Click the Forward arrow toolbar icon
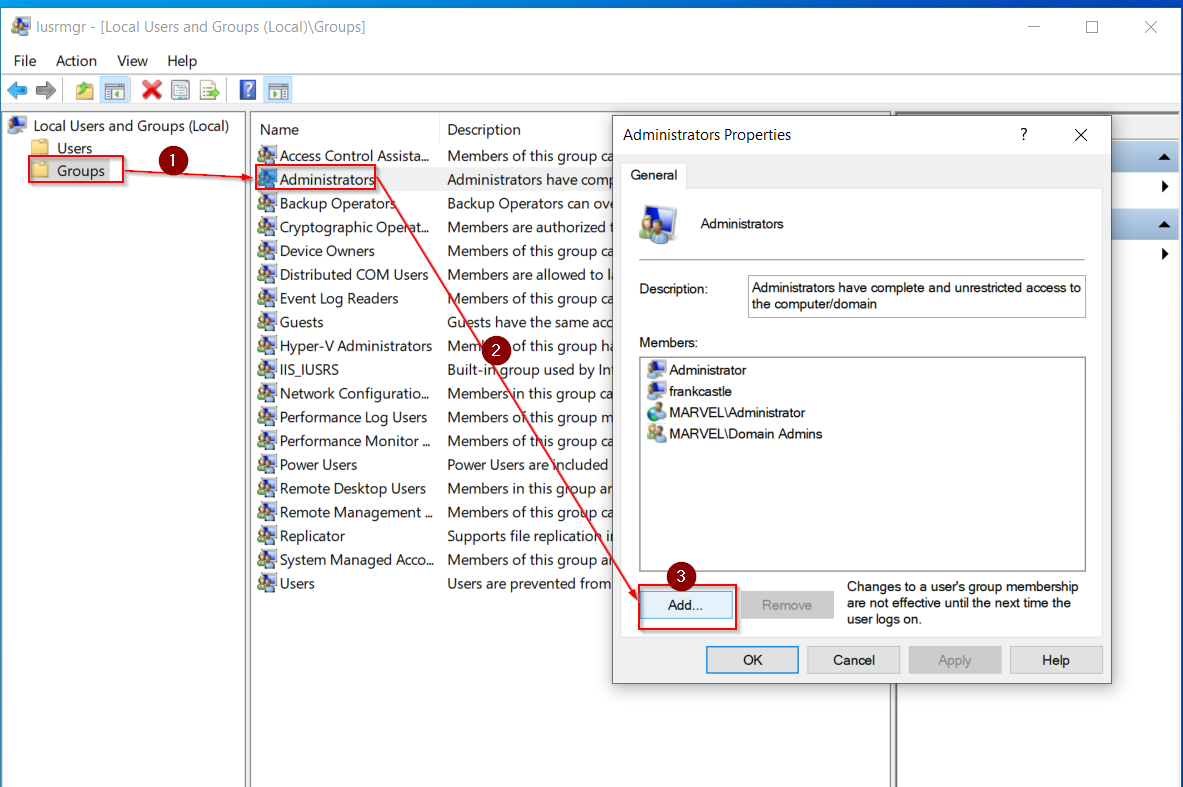This screenshot has width=1183, height=787. click(x=46, y=91)
